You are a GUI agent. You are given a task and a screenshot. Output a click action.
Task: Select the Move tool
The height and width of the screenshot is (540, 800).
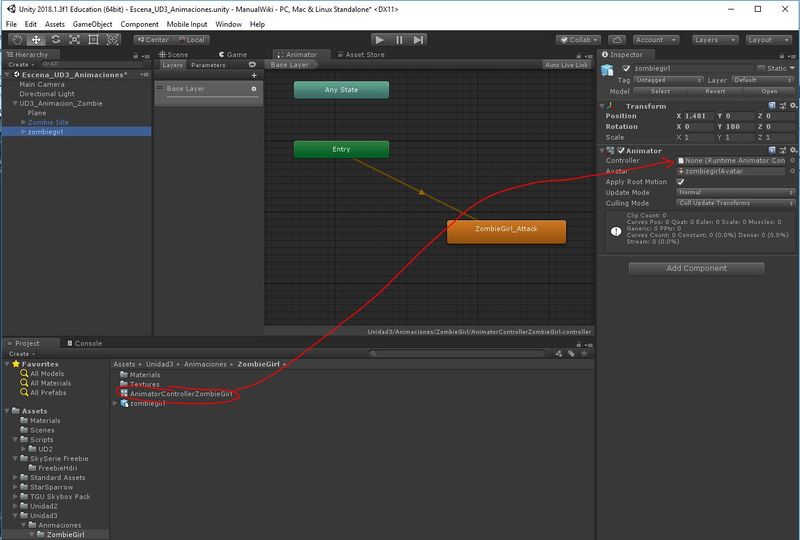point(36,40)
